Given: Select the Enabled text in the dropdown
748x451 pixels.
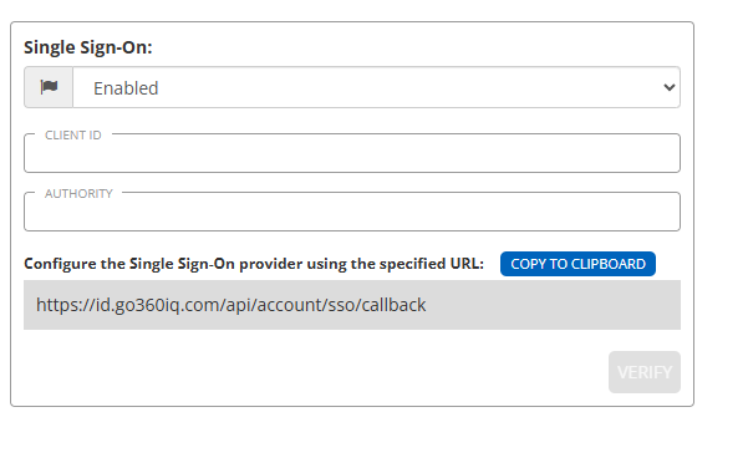Looking at the screenshot, I should [126, 88].
